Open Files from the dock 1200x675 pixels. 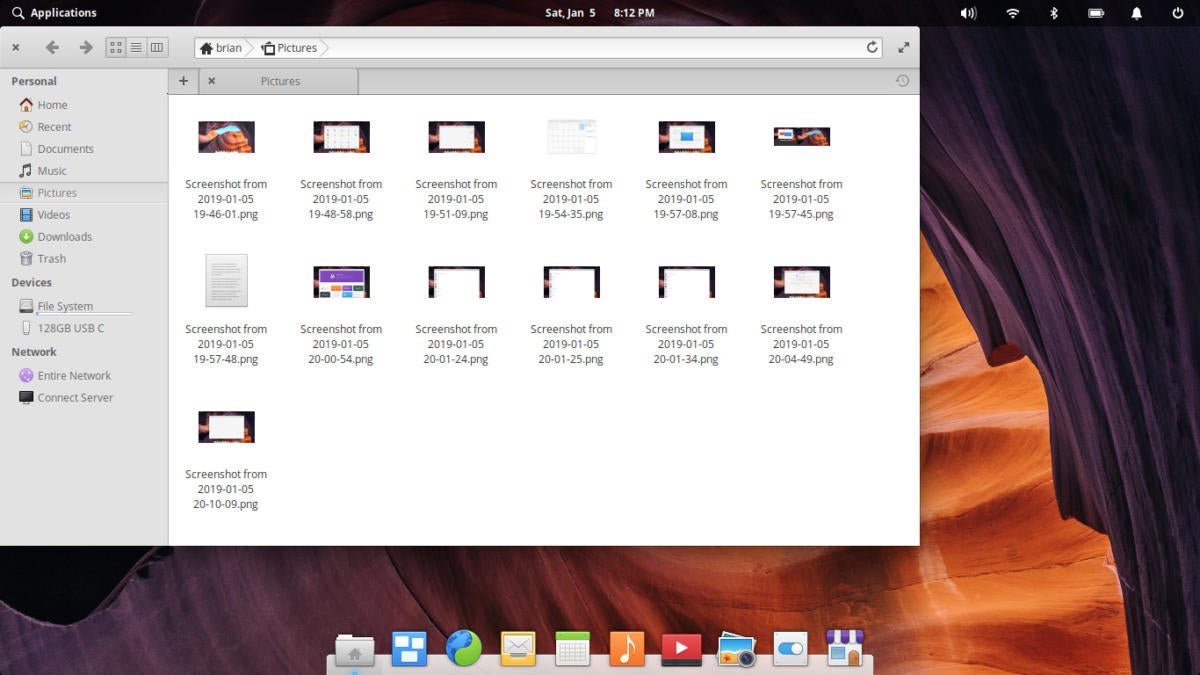[354, 649]
